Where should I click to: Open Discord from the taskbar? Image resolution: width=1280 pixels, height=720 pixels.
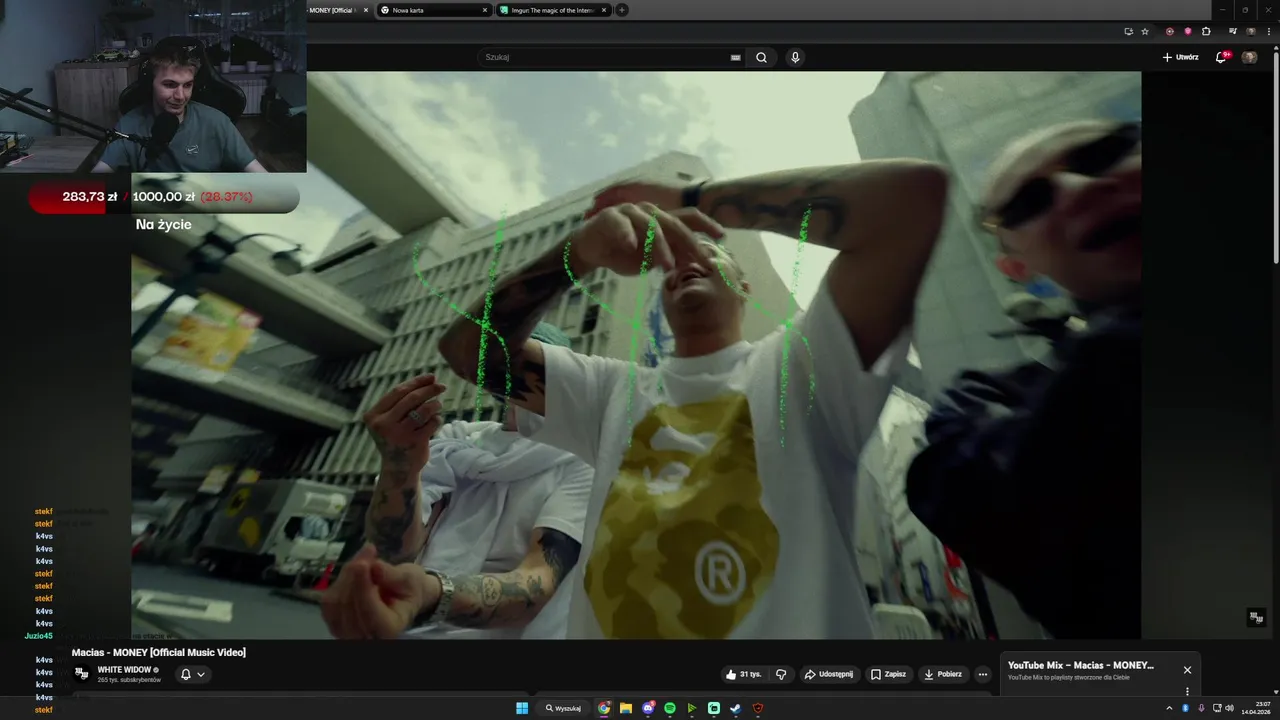[648, 708]
